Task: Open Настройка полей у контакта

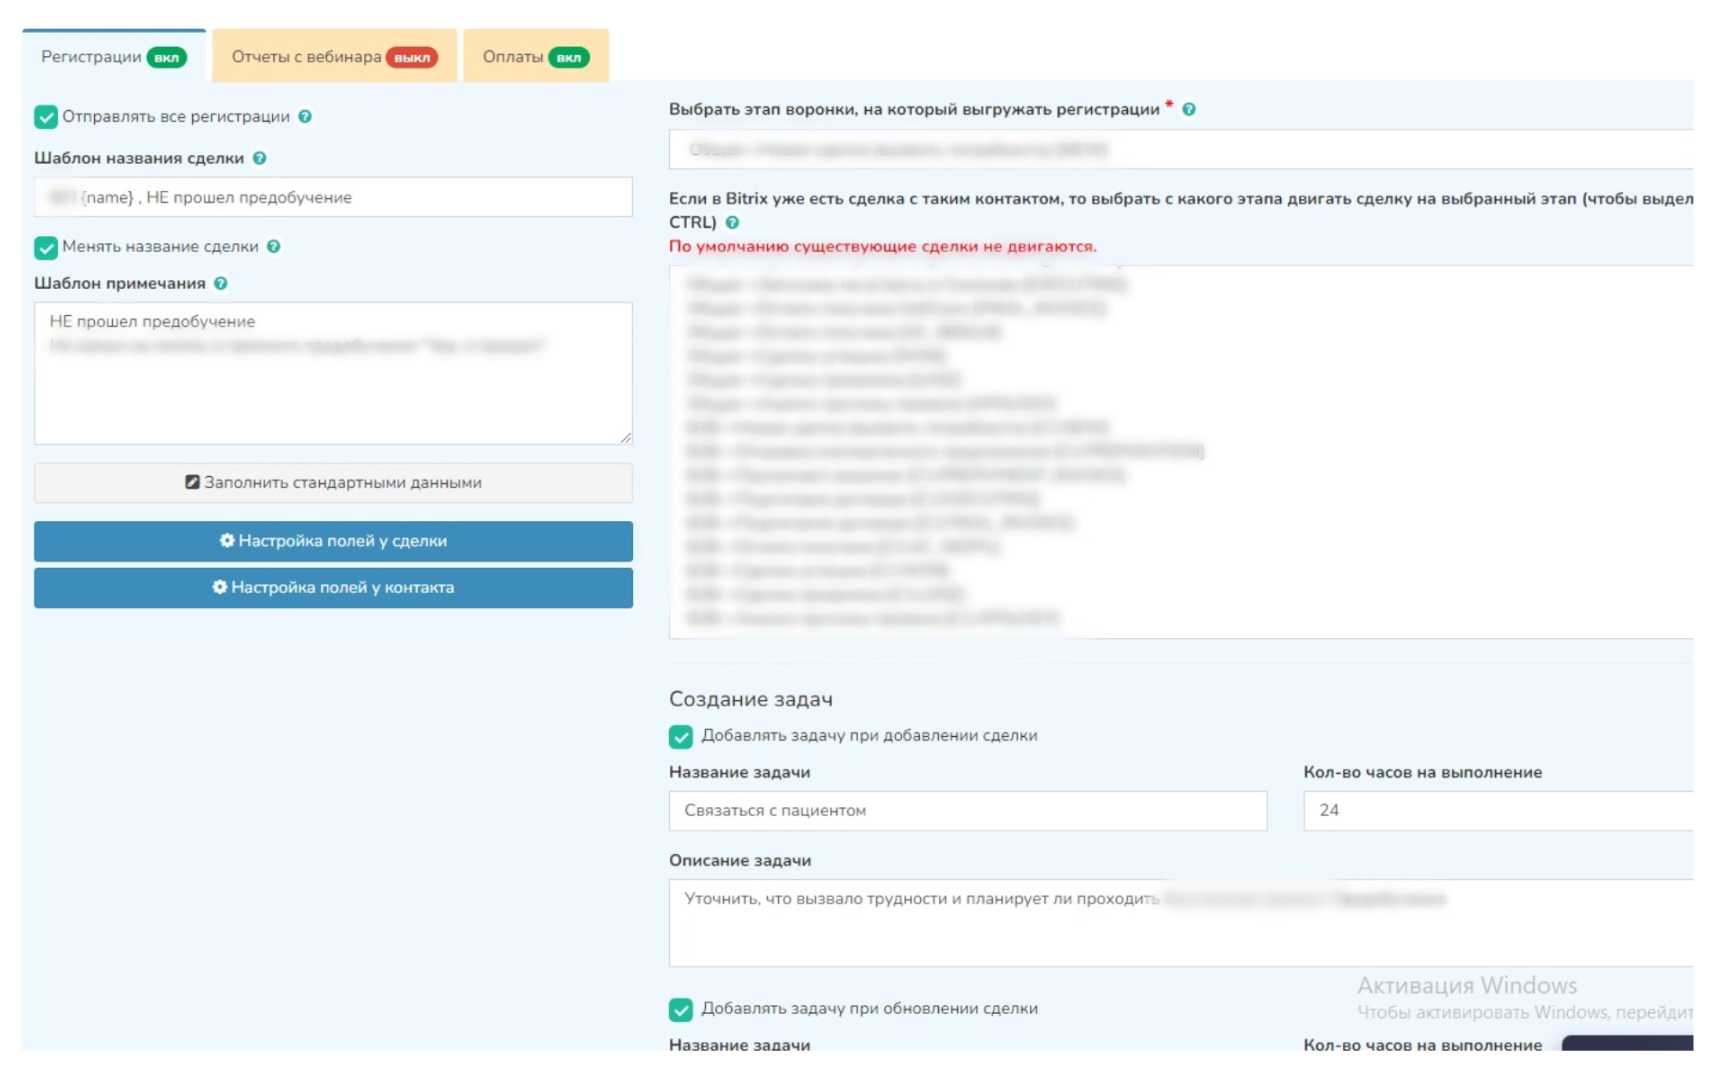Action: (333, 588)
